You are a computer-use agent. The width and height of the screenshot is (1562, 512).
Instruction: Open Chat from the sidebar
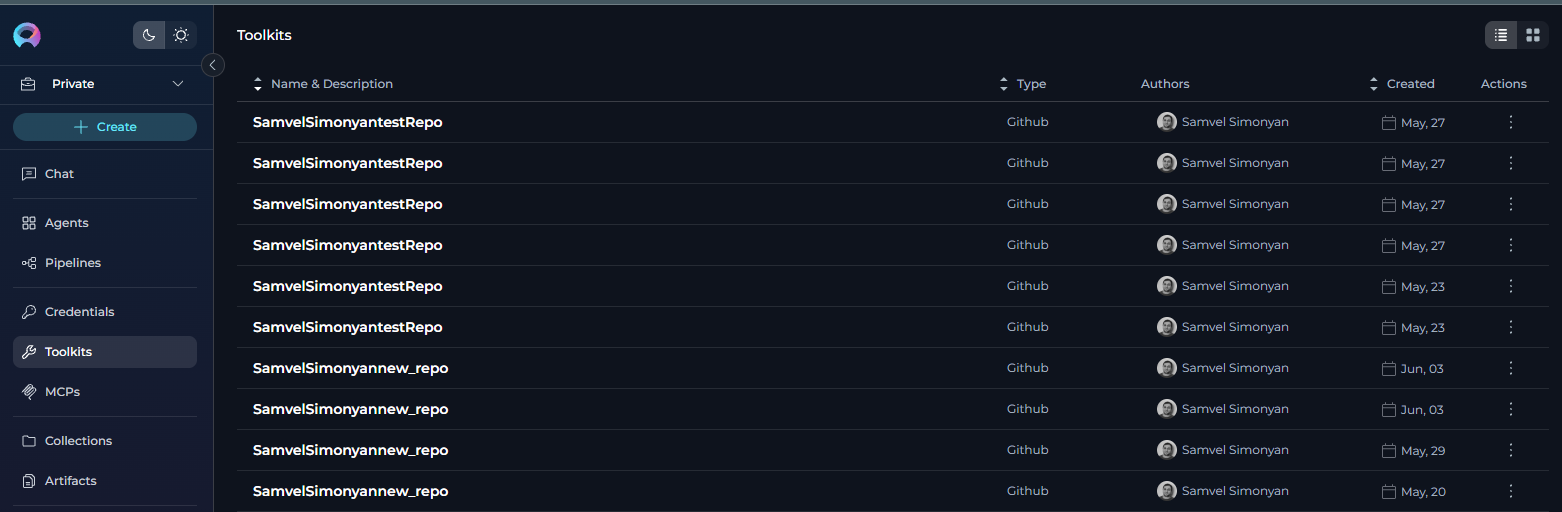click(x=59, y=174)
